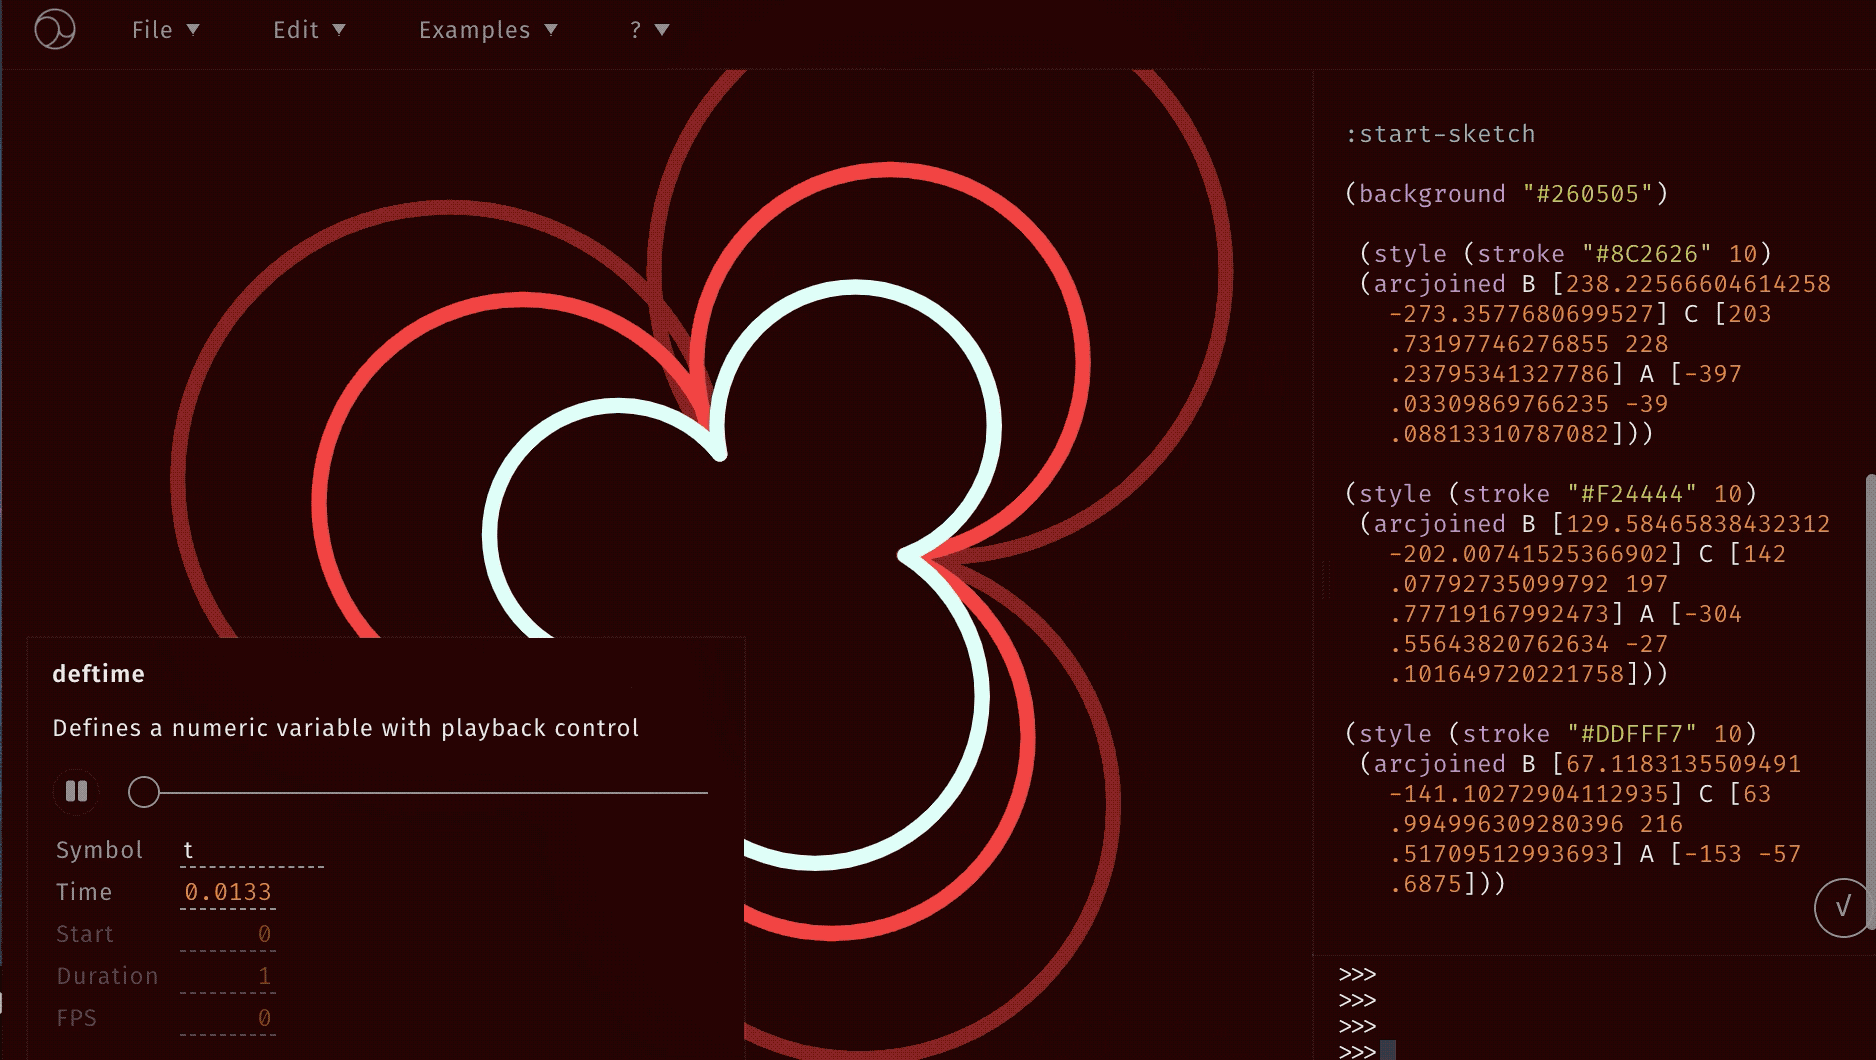1876x1060 pixels.
Task: Click the "#F24444" stroke color value
Action: (1631, 494)
